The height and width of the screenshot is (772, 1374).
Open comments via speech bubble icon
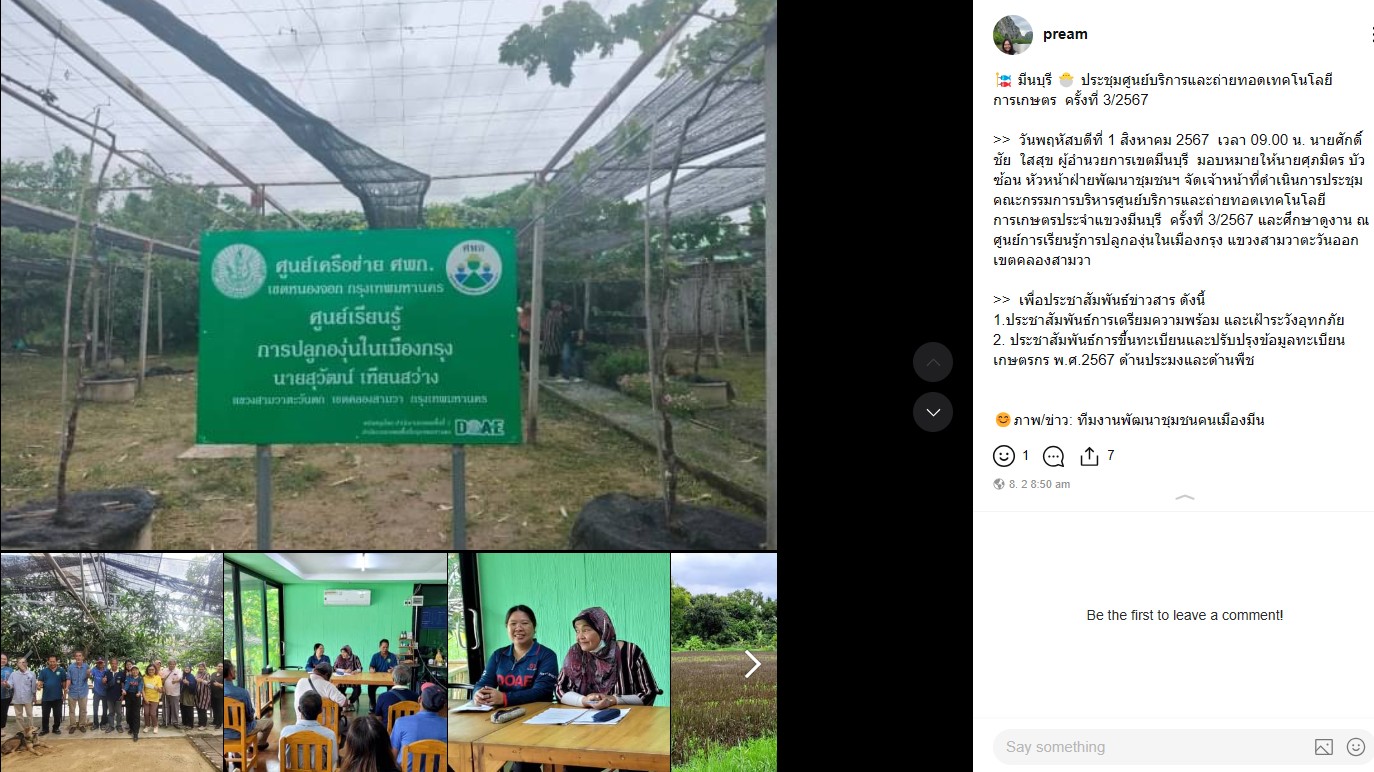[1054, 457]
